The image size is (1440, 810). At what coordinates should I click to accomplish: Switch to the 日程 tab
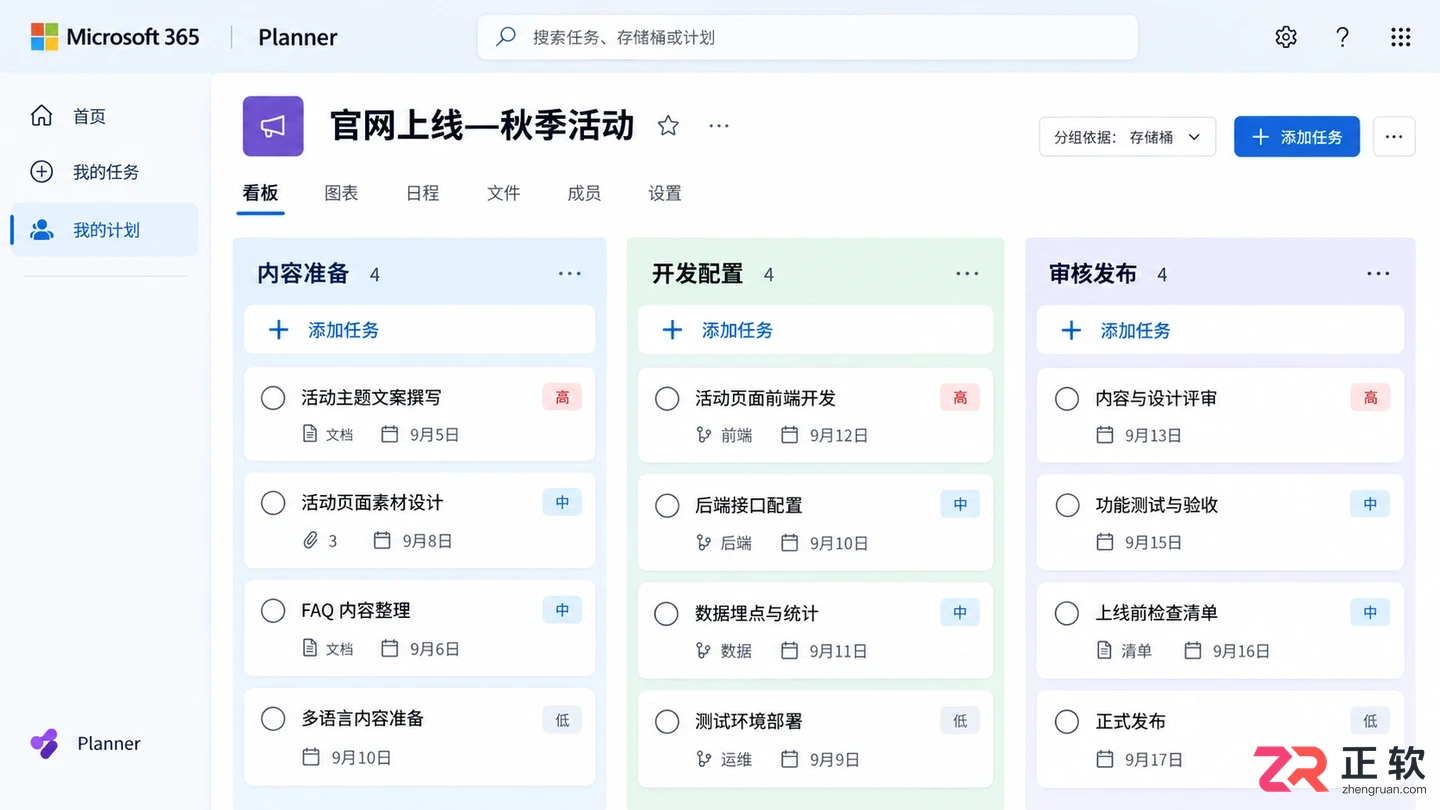coord(422,193)
